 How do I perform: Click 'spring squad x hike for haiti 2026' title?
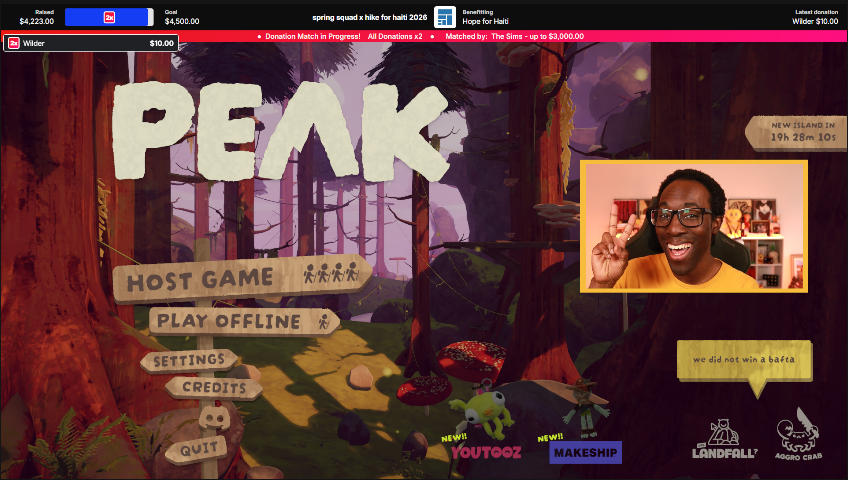[369, 17]
